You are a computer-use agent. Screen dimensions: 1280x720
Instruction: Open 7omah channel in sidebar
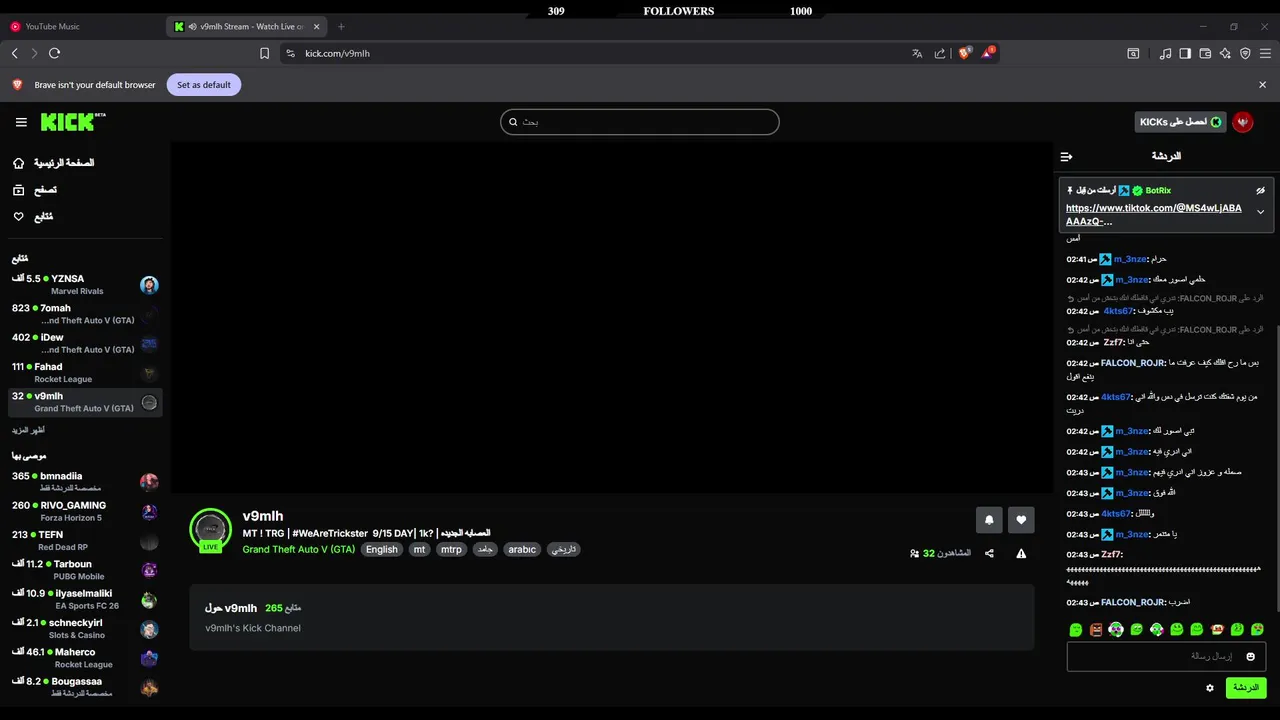pos(85,314)
